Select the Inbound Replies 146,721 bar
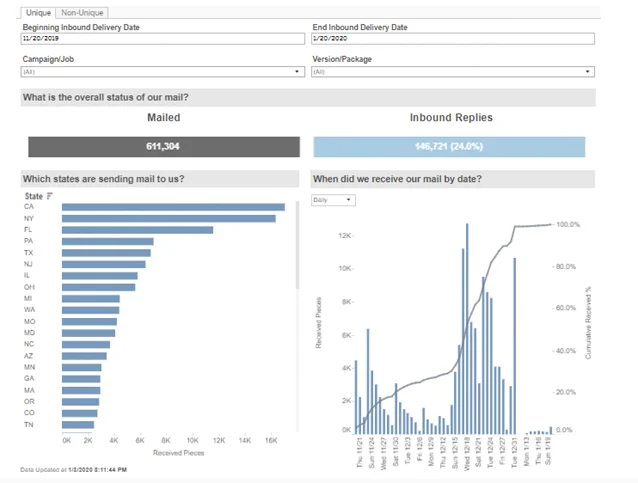The height and width of the screenshot is (483, 638). pyautogui.click(x=449, y=146)
